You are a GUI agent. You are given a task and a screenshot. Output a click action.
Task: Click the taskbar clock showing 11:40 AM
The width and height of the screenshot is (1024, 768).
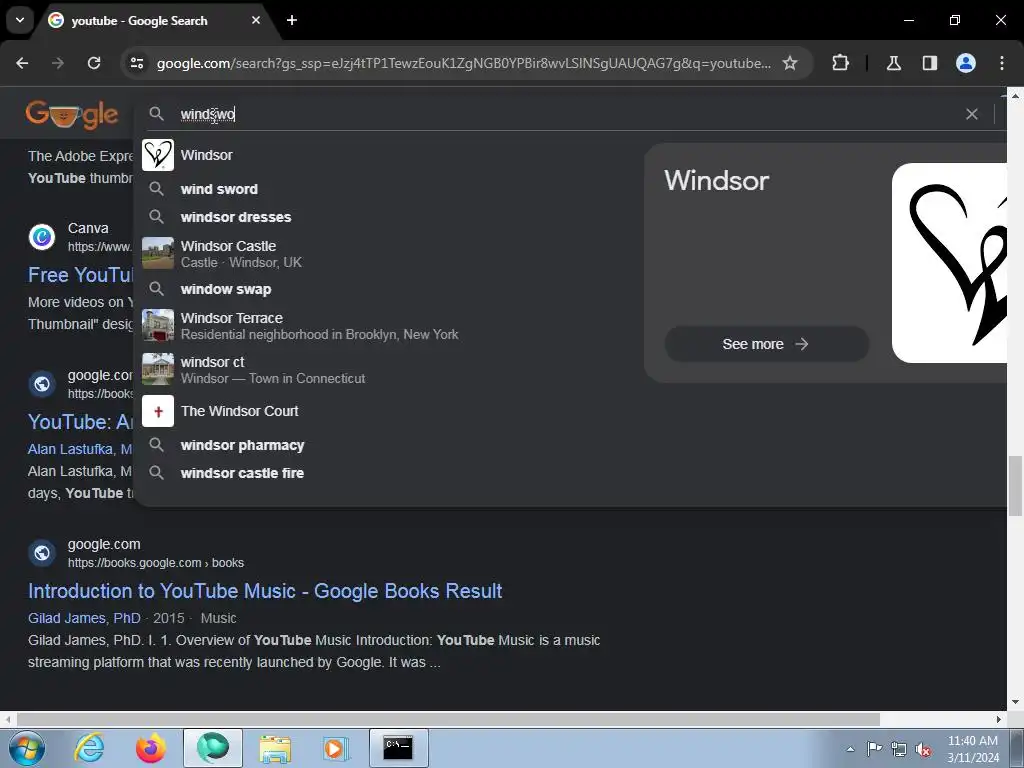pos(973,749)
